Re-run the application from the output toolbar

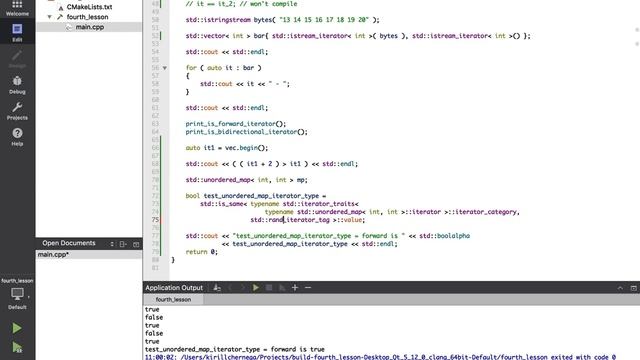tap(256, 288)
